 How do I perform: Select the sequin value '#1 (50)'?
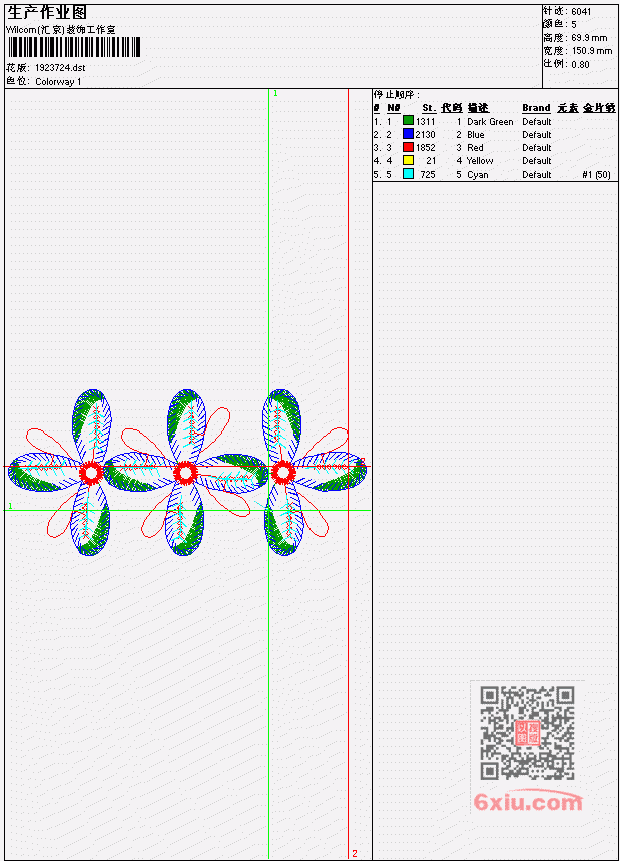[596, 175]
